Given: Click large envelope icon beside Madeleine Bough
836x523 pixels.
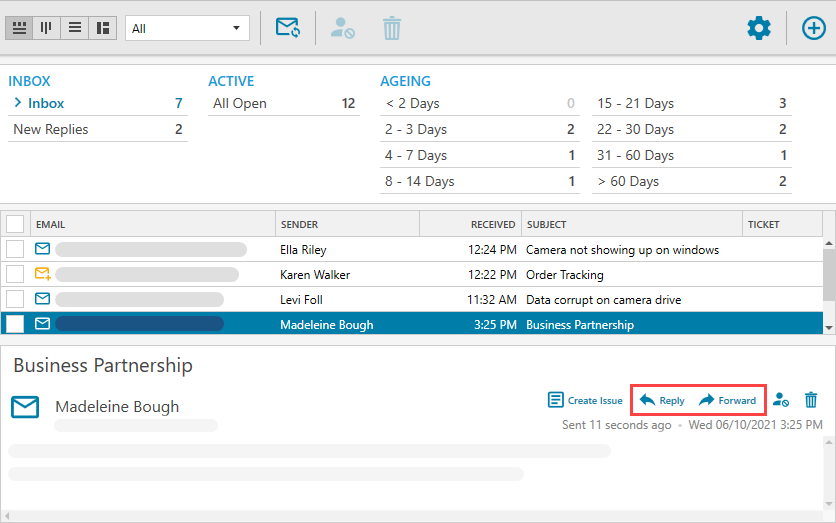Looking at the screenshot, I should [25, 407].
